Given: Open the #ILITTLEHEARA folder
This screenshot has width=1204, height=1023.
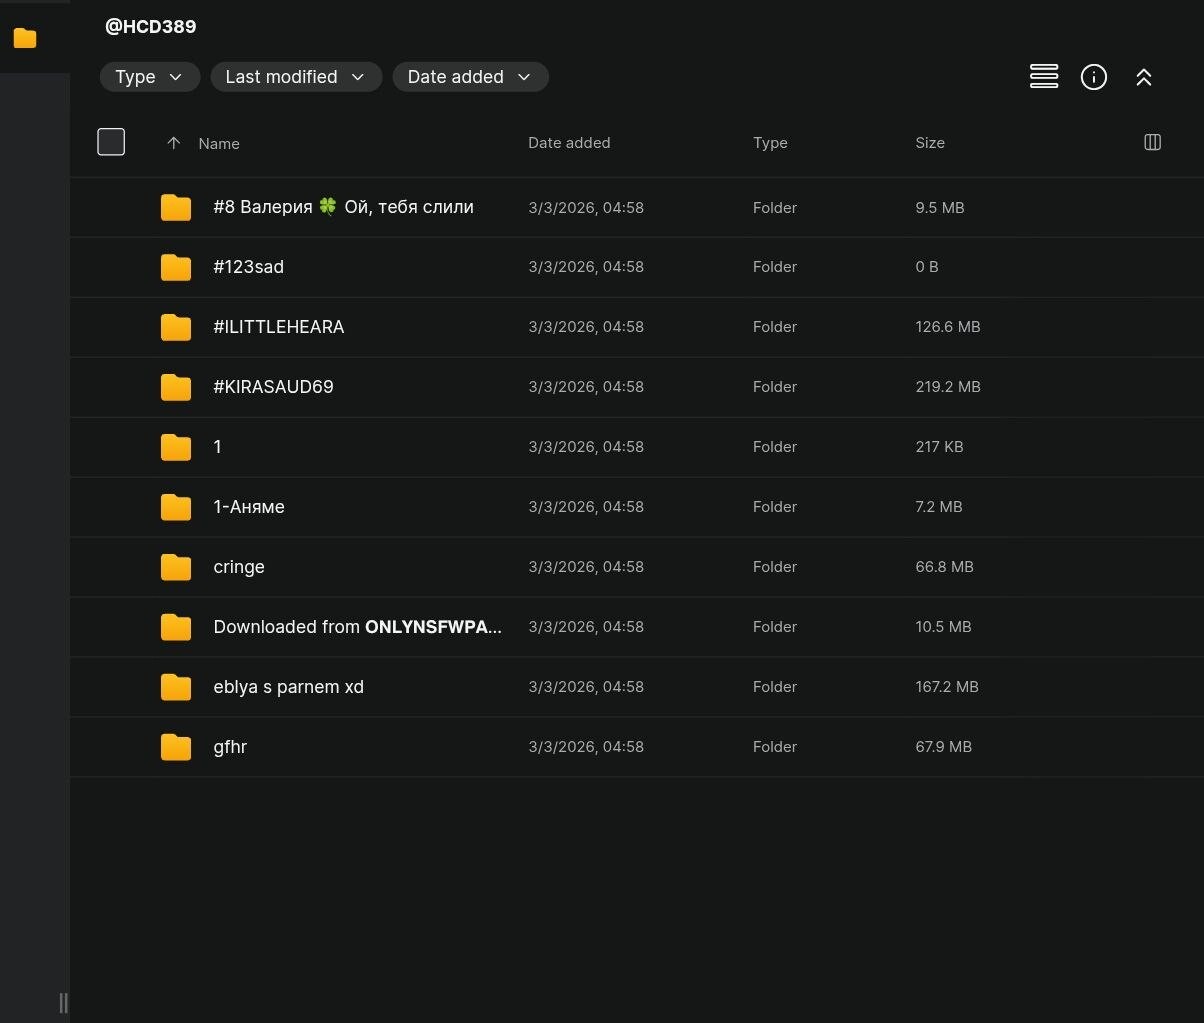Looking at the screenshot, I should [x=278, y=327].
